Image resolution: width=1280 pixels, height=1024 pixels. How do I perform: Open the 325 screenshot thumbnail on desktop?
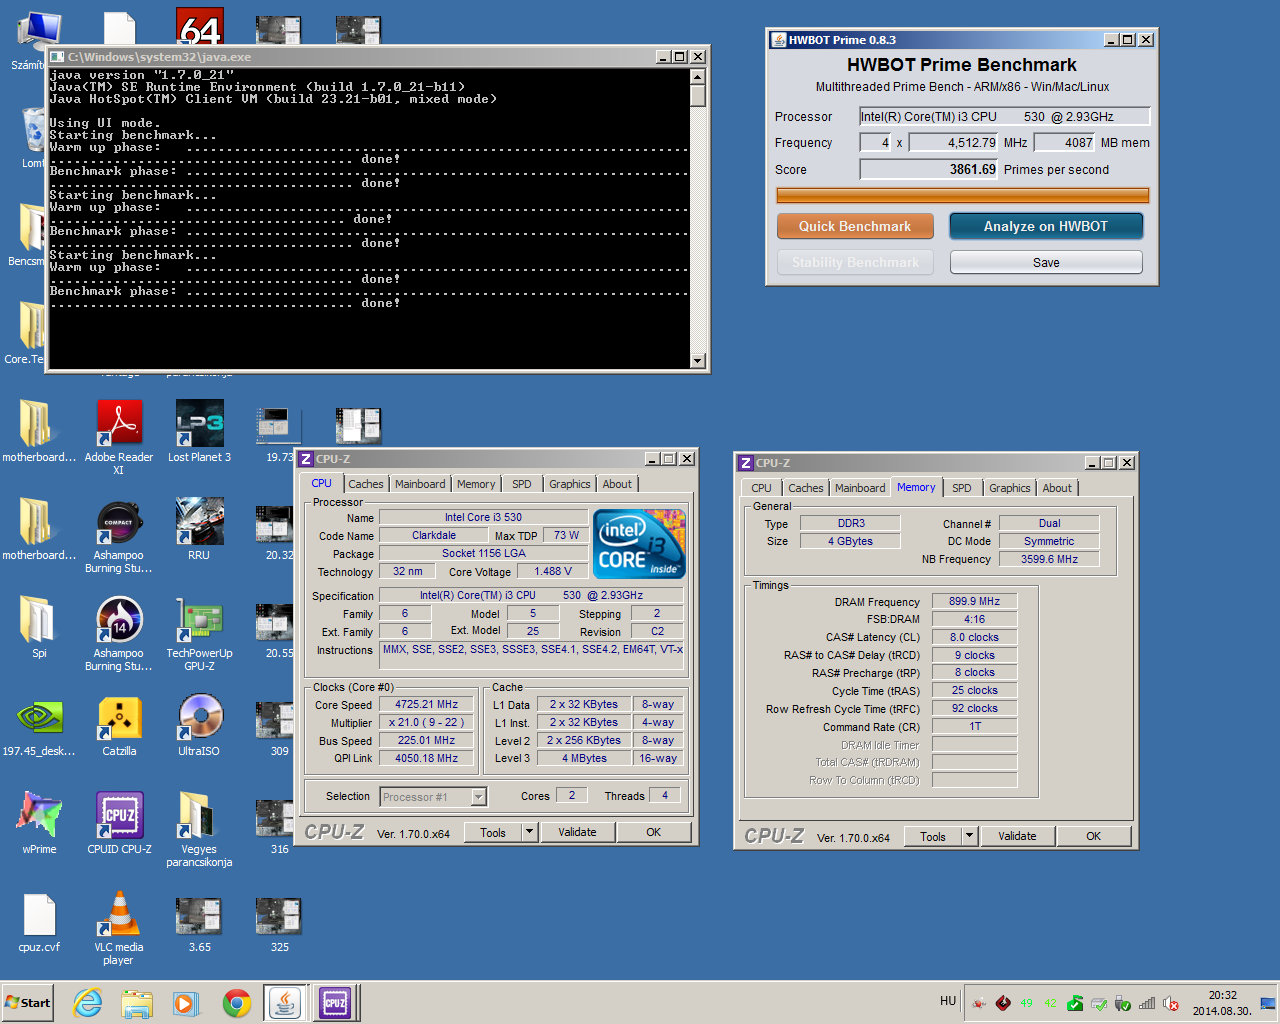click(x=279, y=923)
